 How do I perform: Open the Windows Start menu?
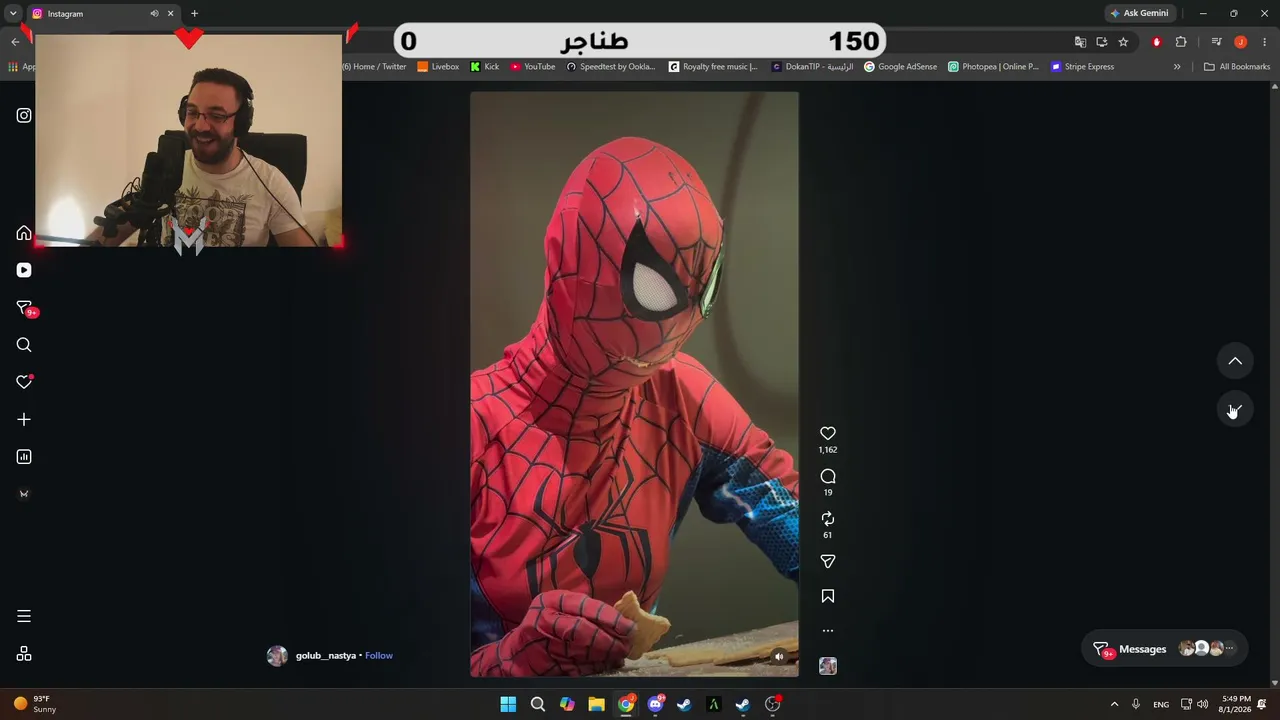508,704
